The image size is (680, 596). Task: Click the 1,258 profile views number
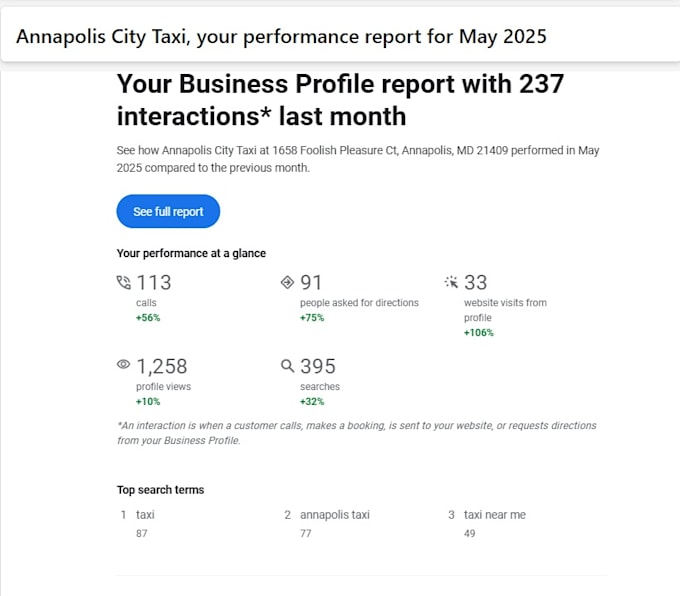click(x=162, y=367)
